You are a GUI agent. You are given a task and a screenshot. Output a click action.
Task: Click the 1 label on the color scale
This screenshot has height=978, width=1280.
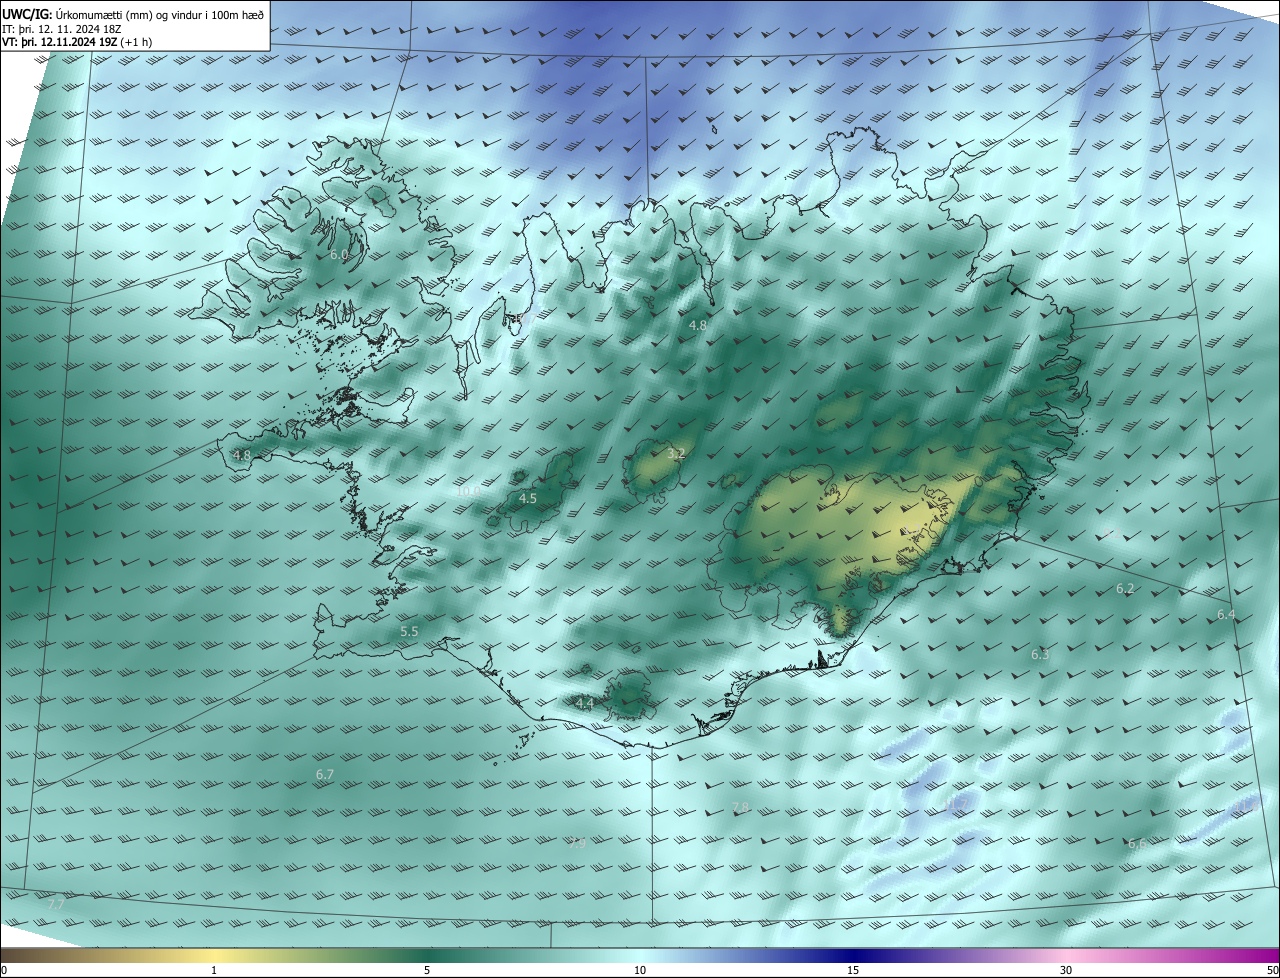pyautogui.click(x=214, y=970)
